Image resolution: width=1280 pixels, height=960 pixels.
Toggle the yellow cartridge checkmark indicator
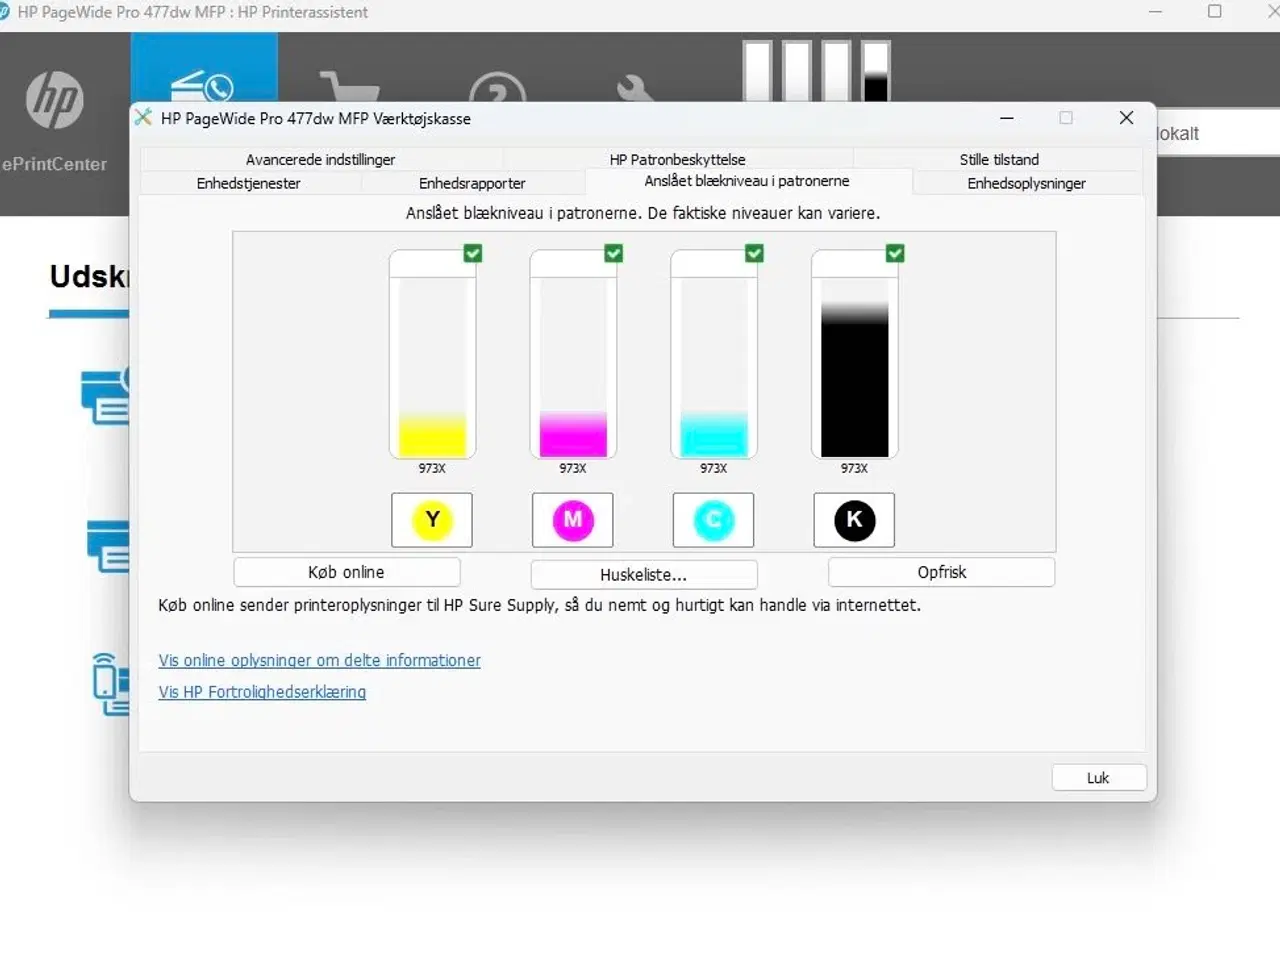coord(473,254)
